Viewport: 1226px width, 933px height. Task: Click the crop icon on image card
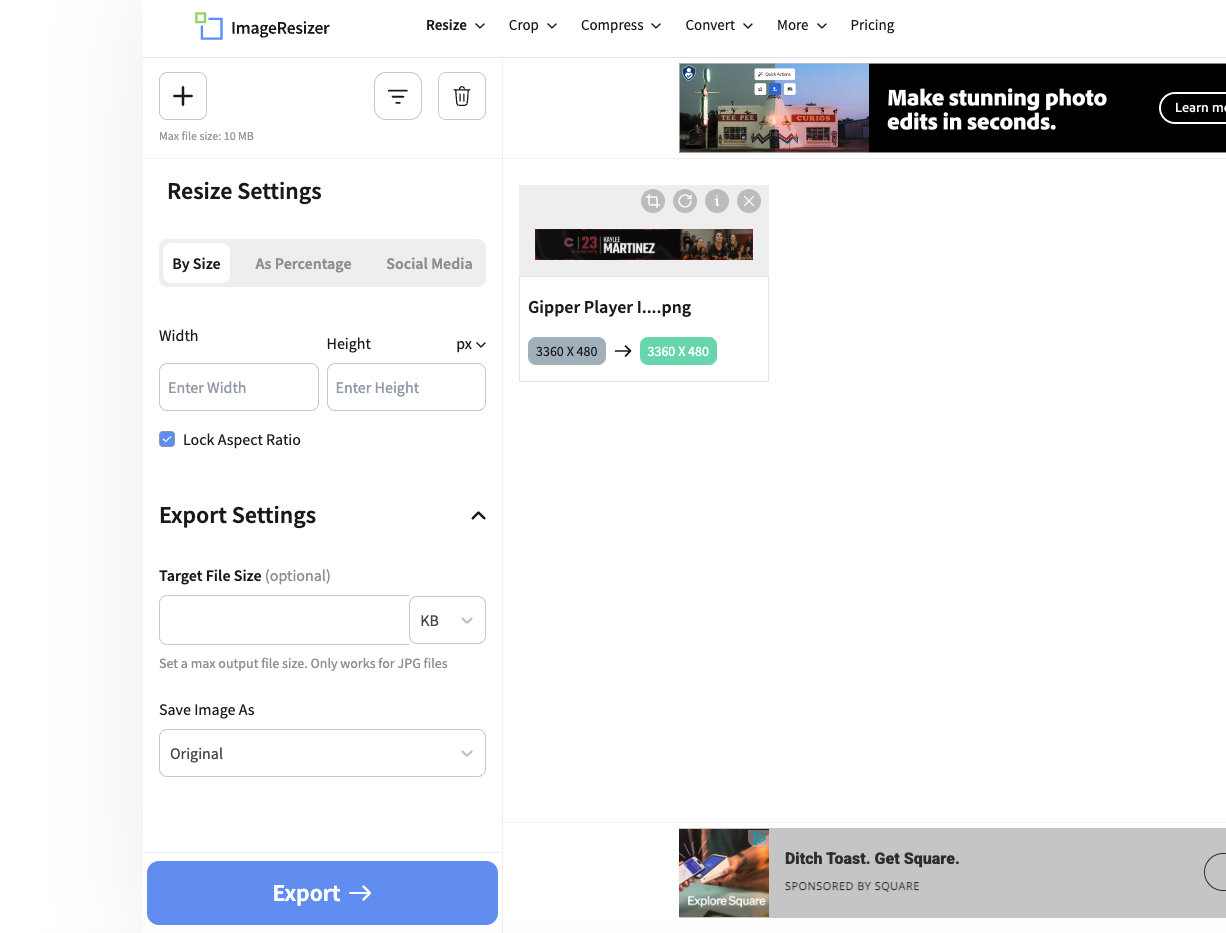(x=653, y=201)
